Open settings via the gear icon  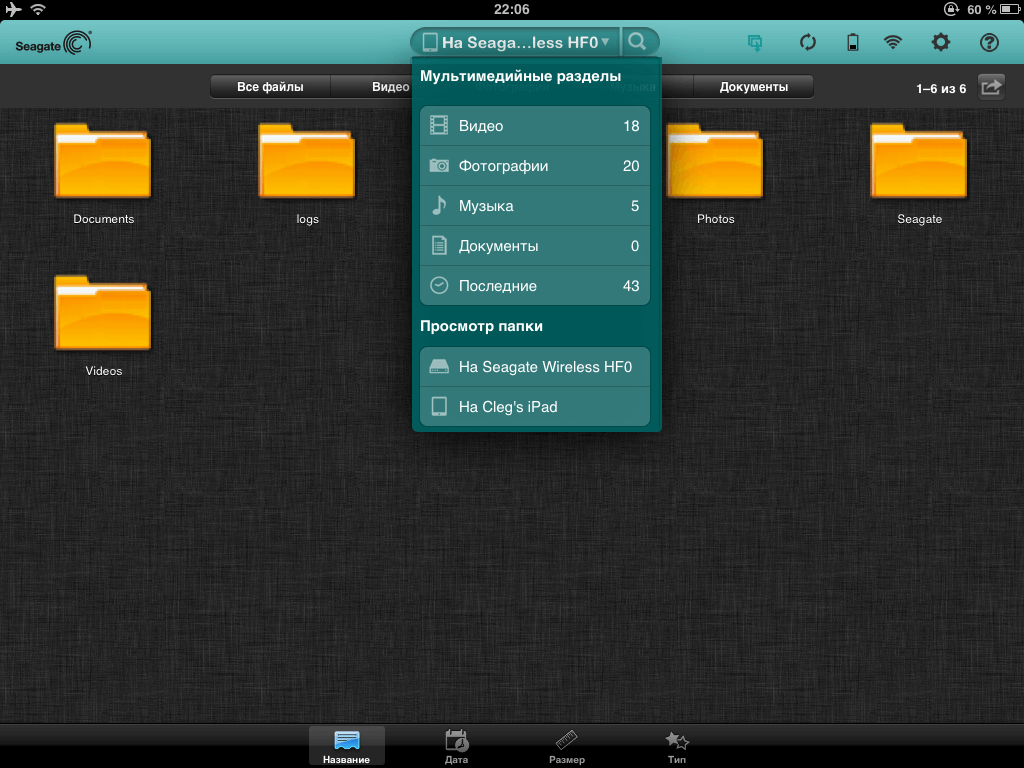(940, 42)
